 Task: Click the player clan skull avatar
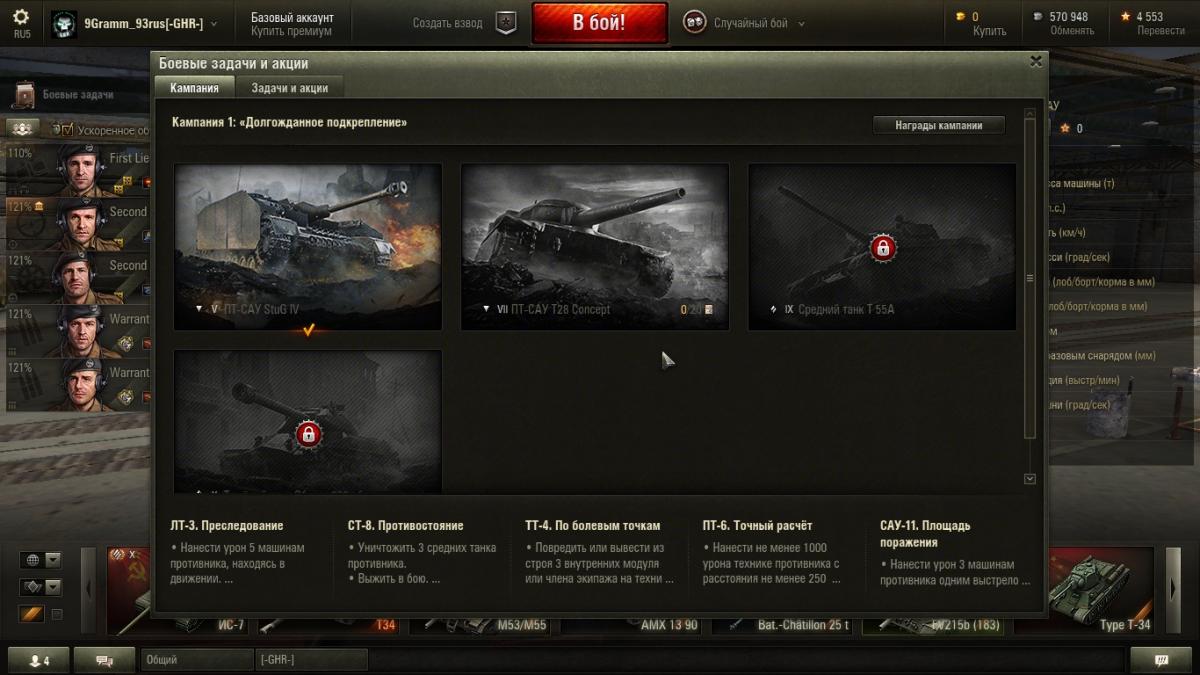[x=65, y=23]
